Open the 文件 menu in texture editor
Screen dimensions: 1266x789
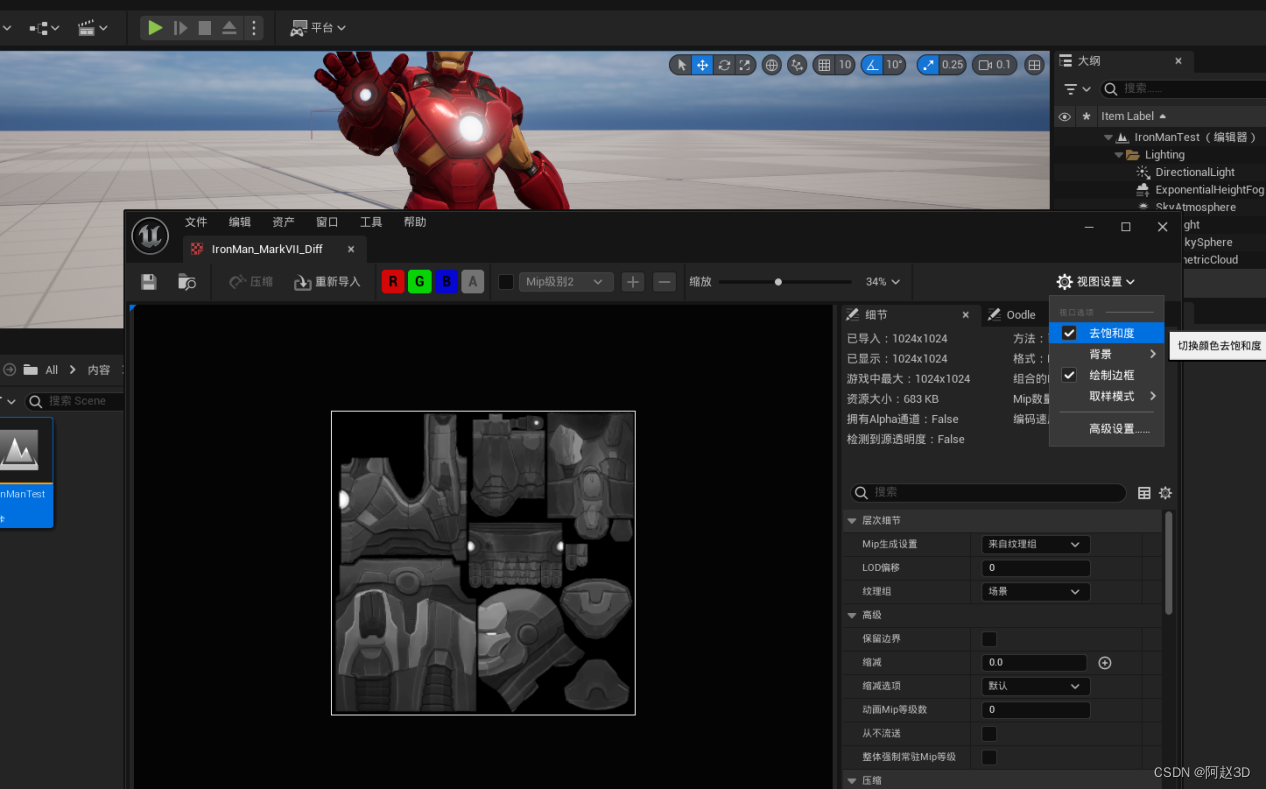coord(196,222)
